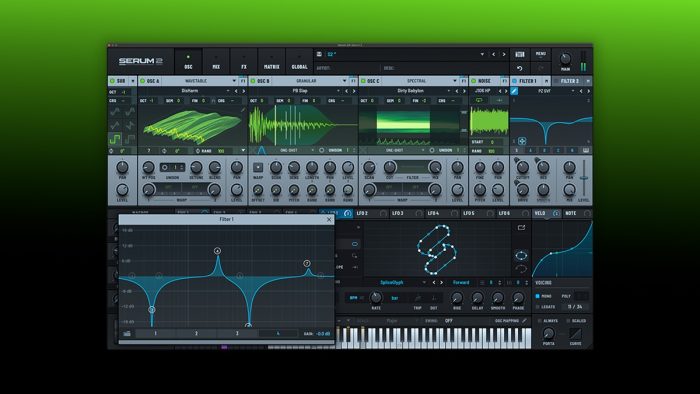
Task: Open OSC A Wavetable type dropdown
Action: [234, 81]
